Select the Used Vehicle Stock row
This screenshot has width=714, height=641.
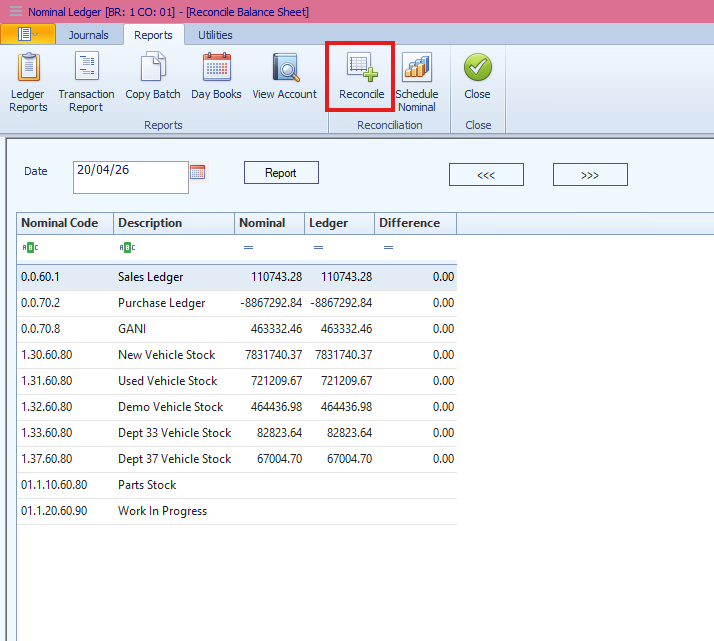click(x=237, y=381)
